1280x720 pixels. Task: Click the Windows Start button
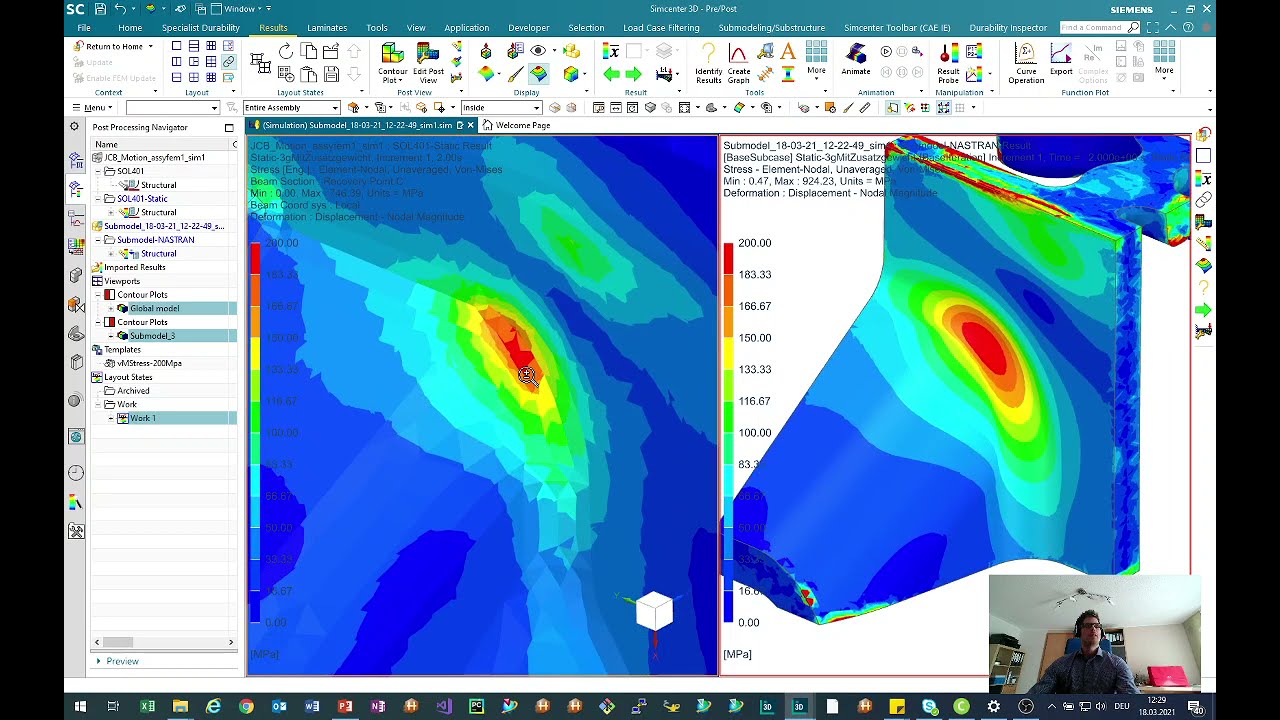coord(80,707)
